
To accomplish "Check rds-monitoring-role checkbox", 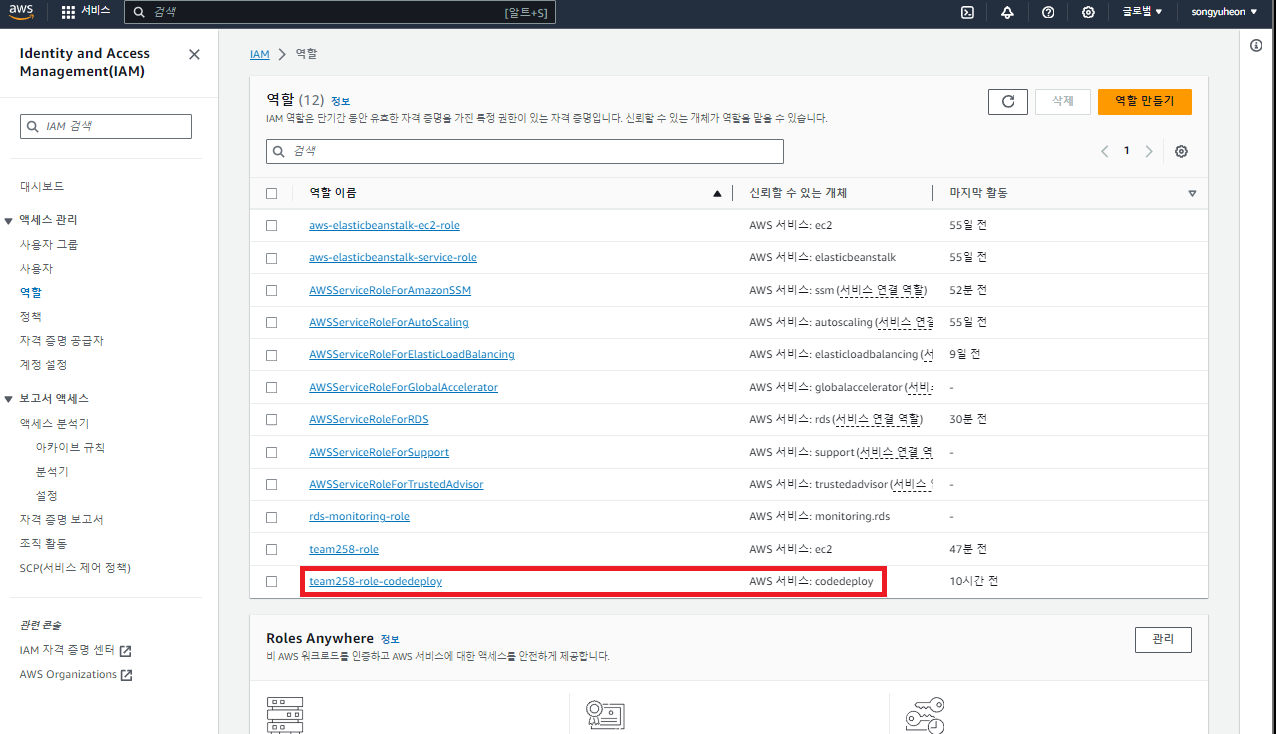I will [x=272, y=516].
